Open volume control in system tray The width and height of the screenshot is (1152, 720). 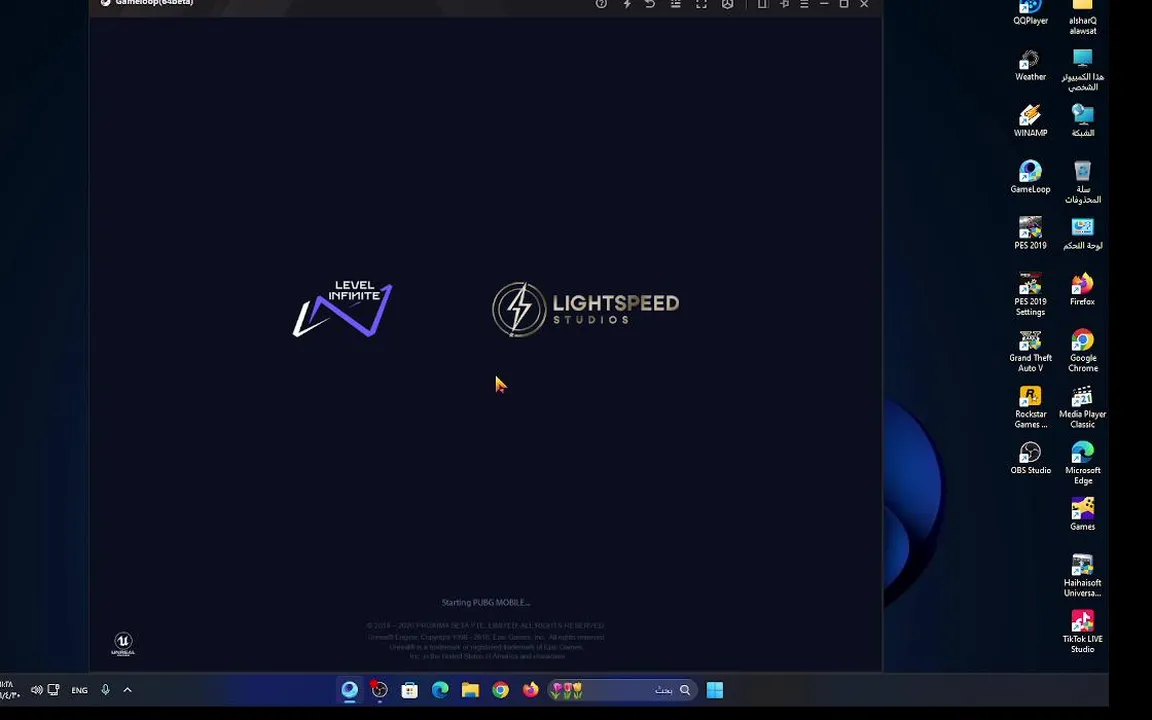tap(36, 690)
